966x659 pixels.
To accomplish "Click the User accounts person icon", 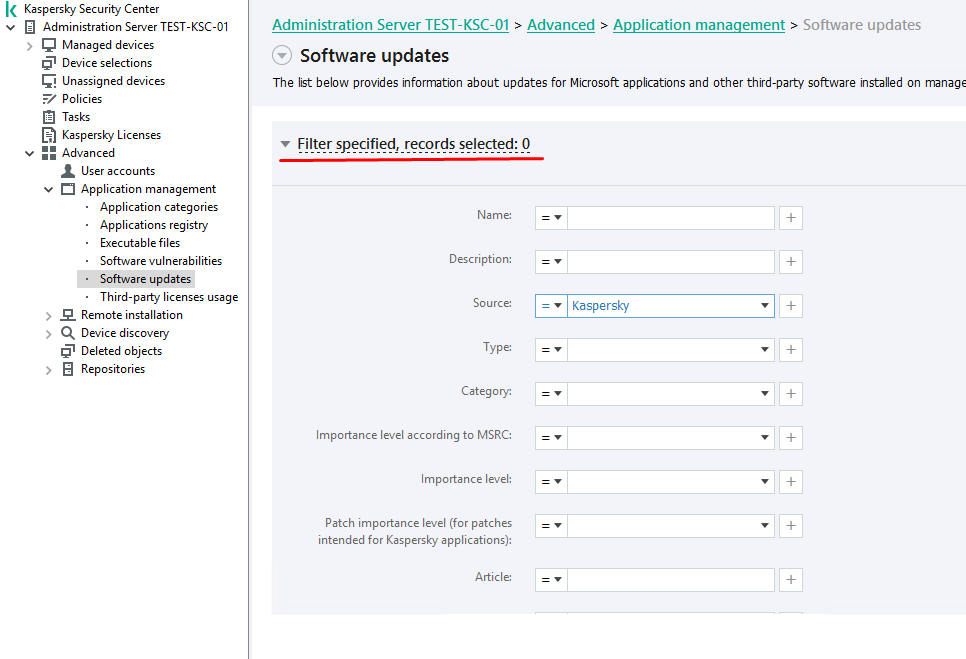I will coord(68,171).
